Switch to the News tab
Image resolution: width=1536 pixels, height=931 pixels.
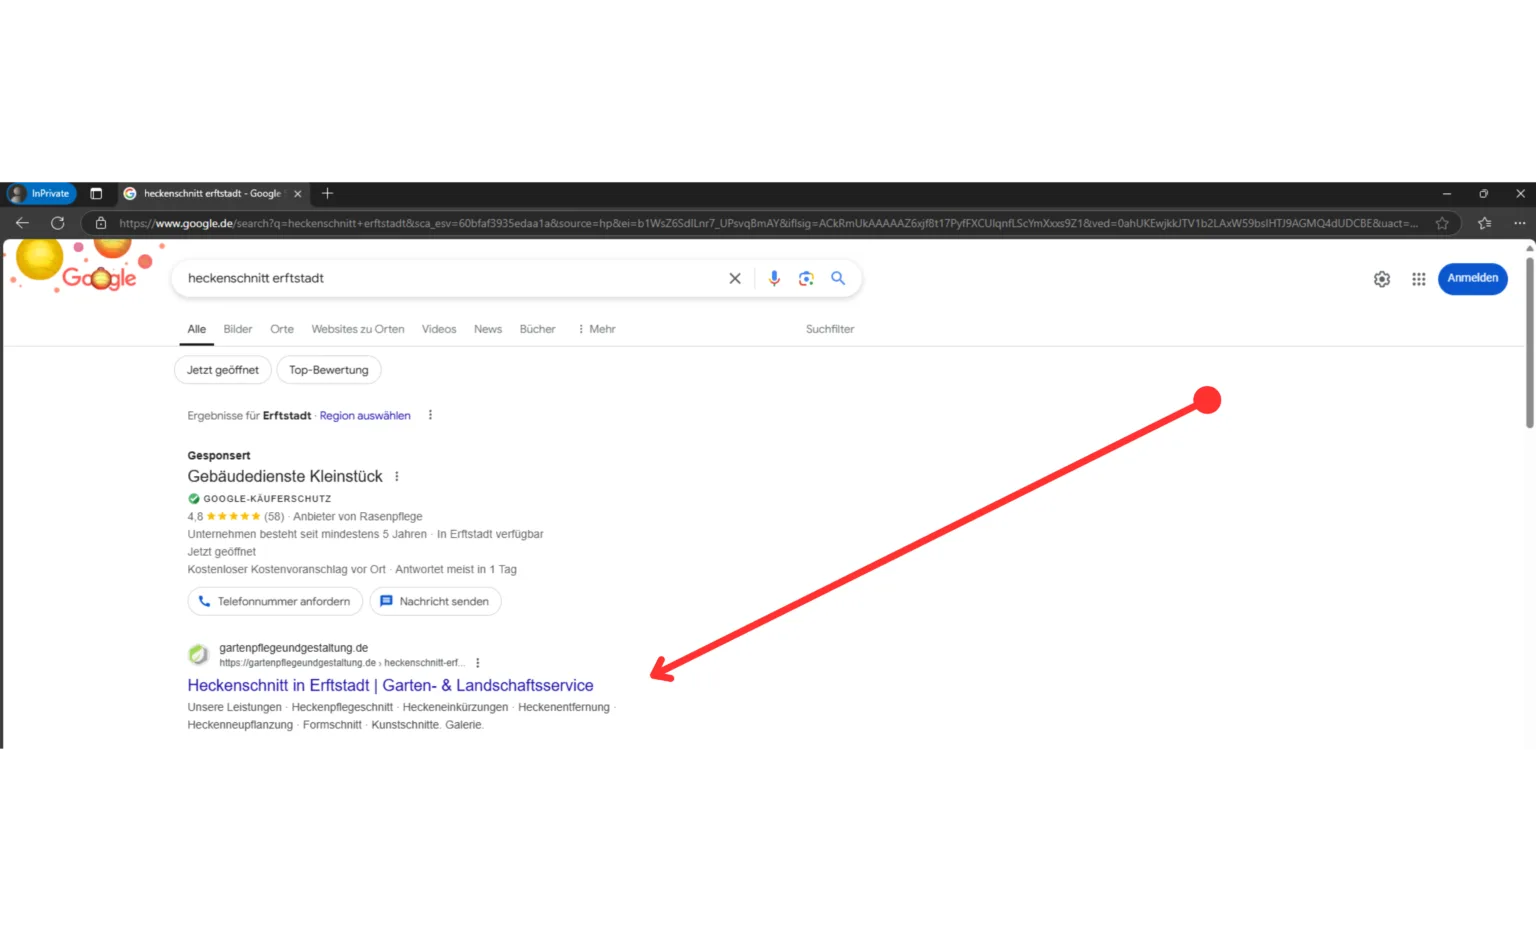(488, 329)
